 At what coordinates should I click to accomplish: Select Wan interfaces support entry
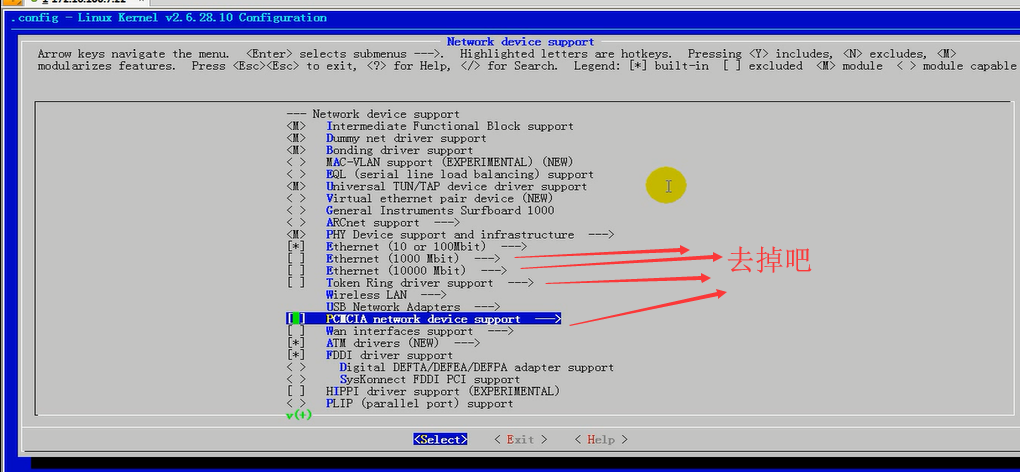(x=419, y=331)
